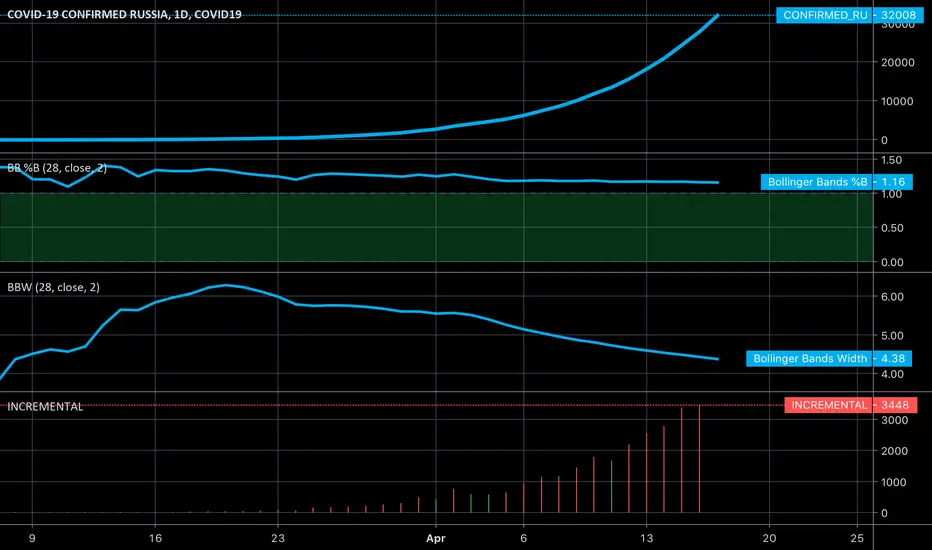Click the 9 date tick on time axis

tap(32, 538)
